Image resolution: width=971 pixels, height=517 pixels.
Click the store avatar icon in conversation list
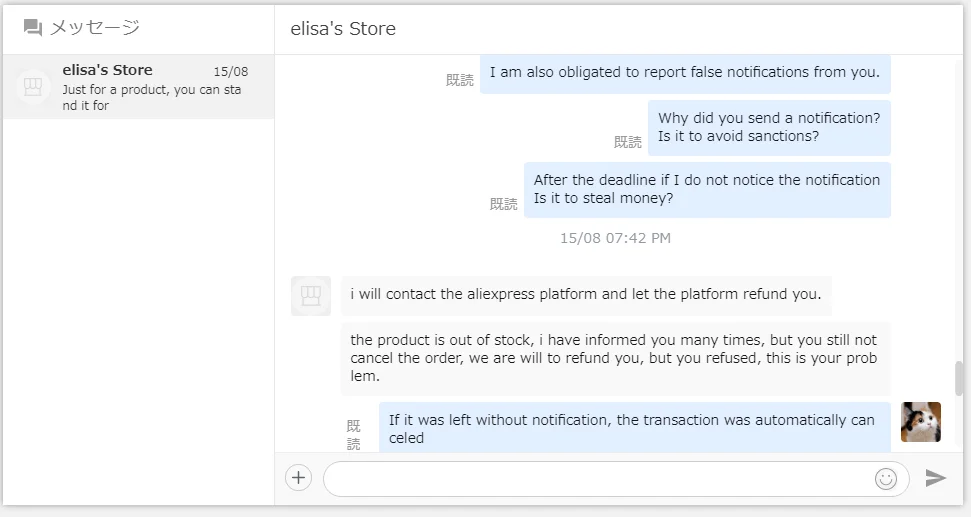[x=34, y=87]
